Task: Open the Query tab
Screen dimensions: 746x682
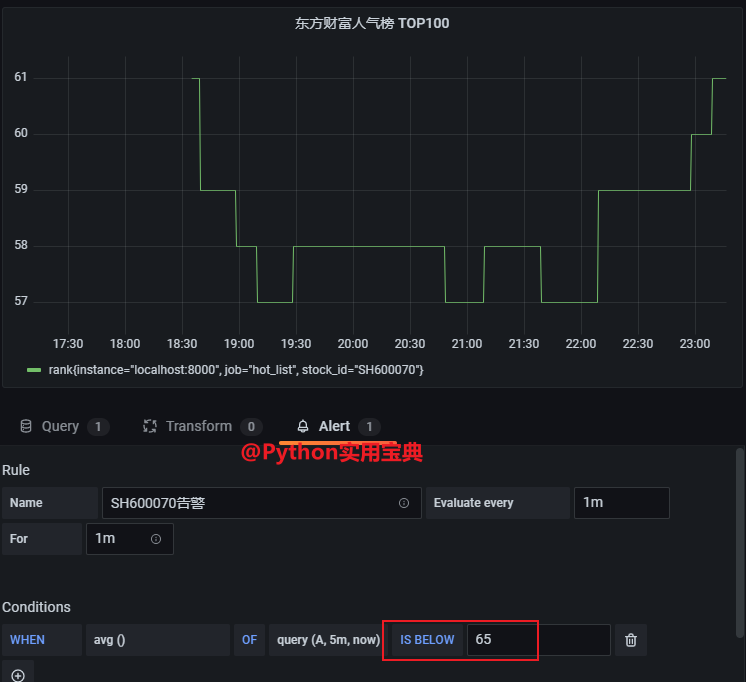Action: point(60,426)
